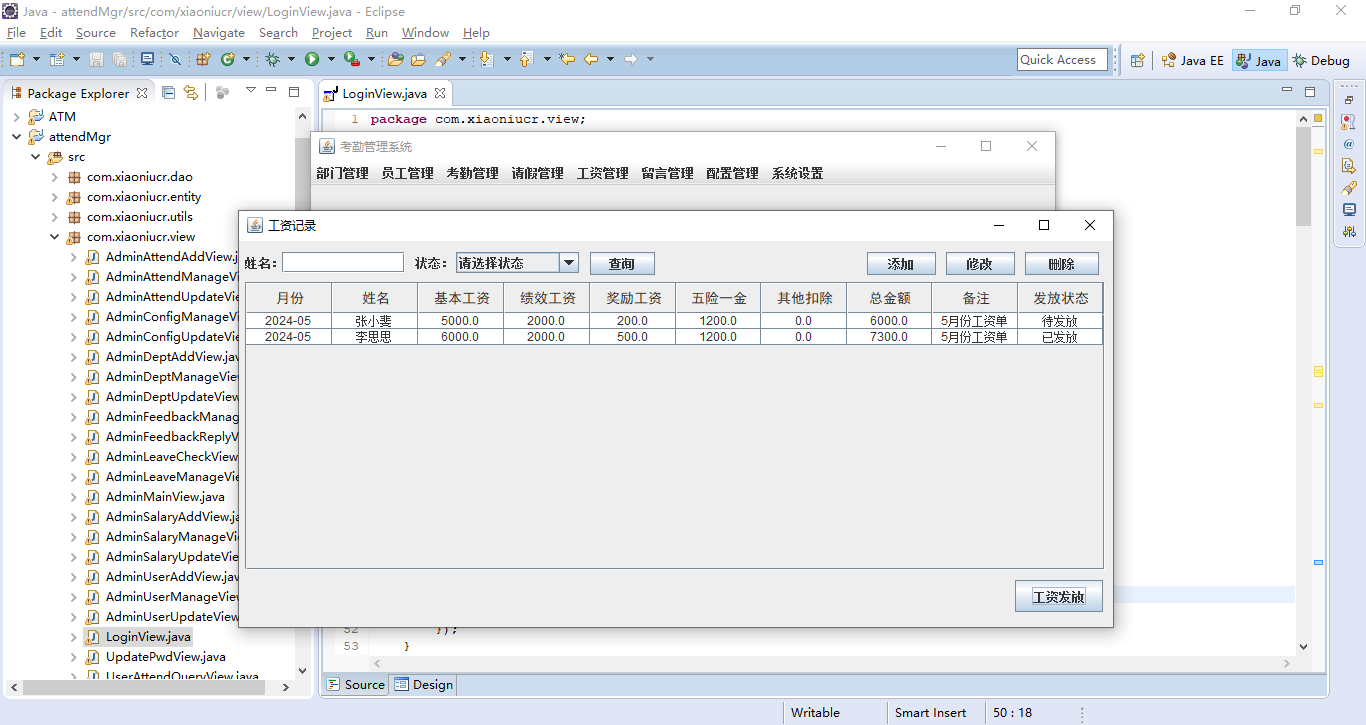The width and height of the screenshot is (1366, 725).
Task: Open 工资管理 menu in 考勤管理系统 window
Action: 602,173
